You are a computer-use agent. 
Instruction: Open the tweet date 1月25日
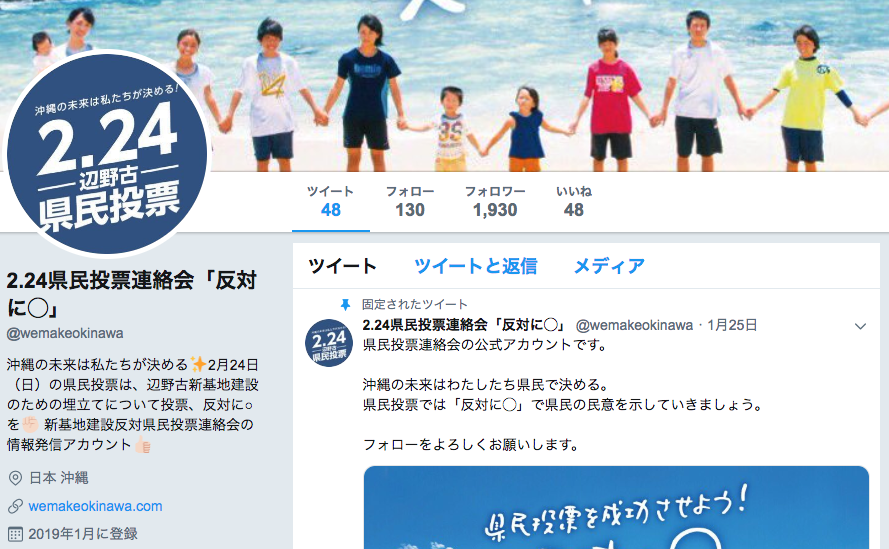point(732,325)
